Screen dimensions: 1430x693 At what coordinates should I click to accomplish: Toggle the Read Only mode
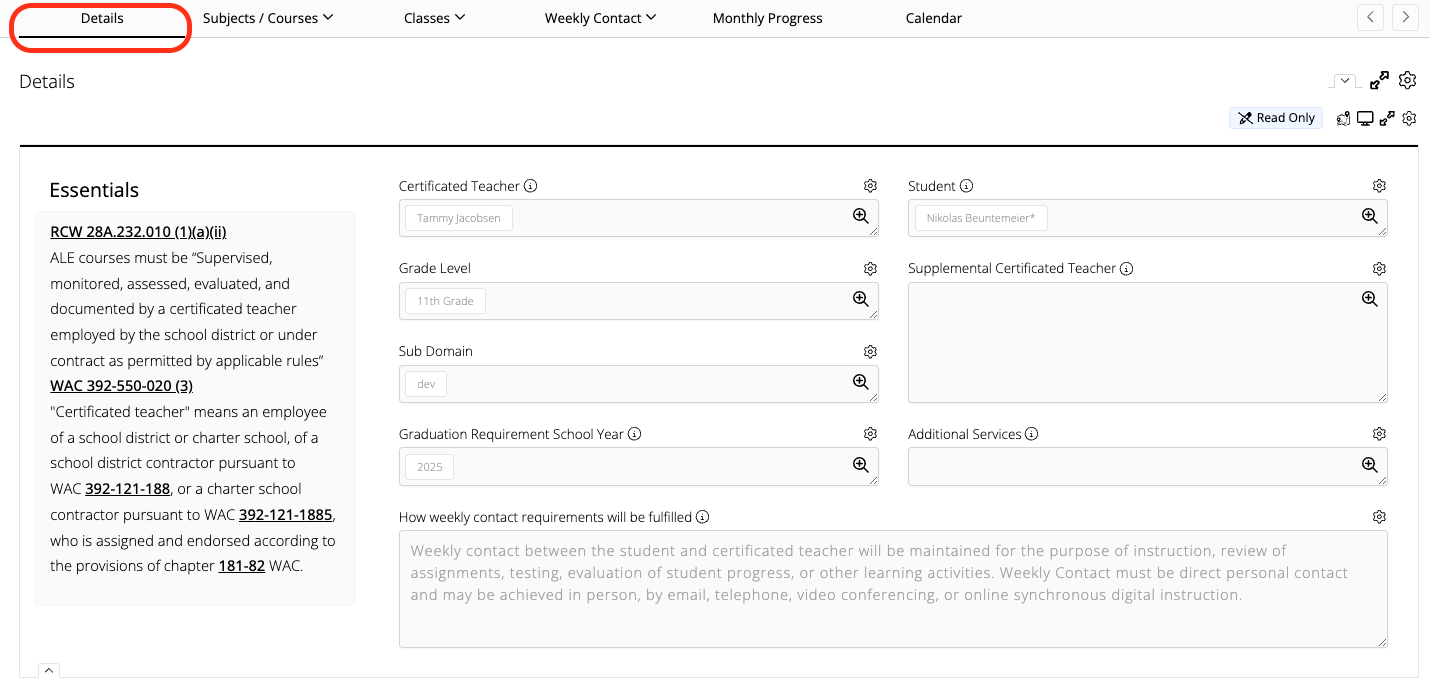pos(1276,117)
